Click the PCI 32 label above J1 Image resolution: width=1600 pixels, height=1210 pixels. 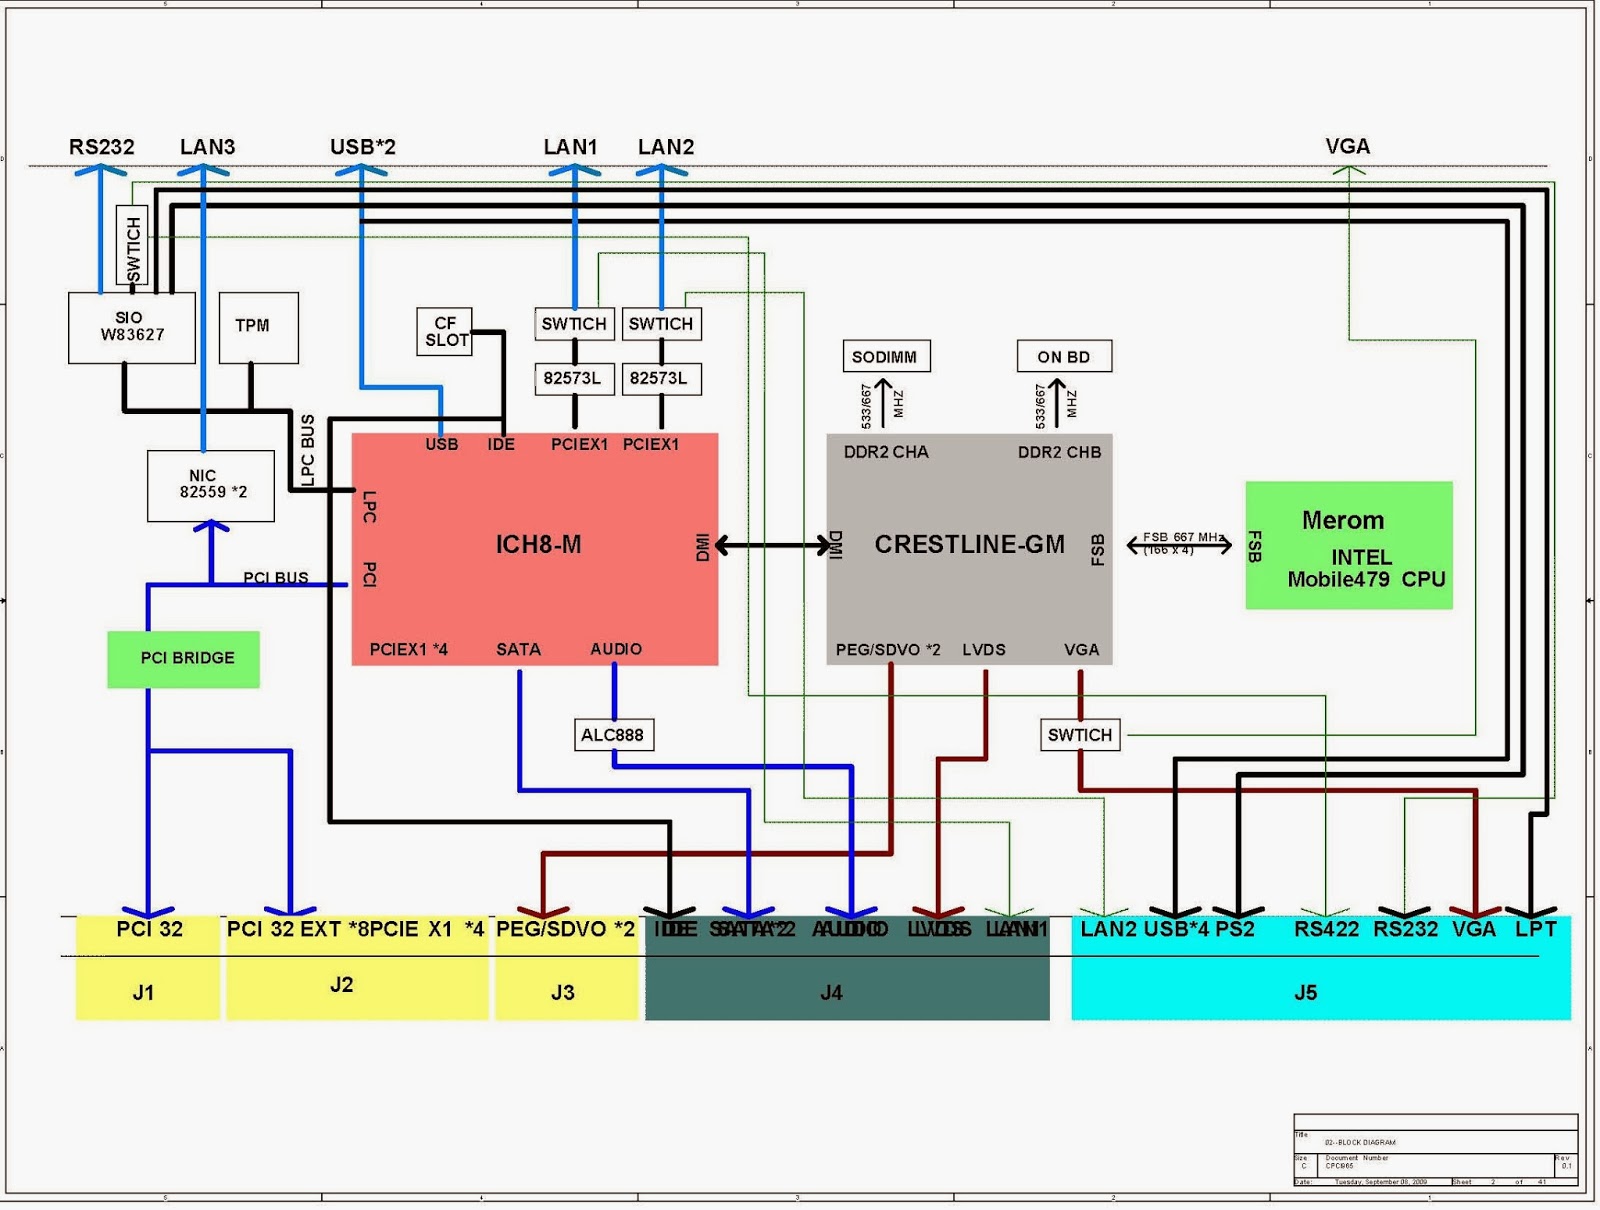(150, 929)
